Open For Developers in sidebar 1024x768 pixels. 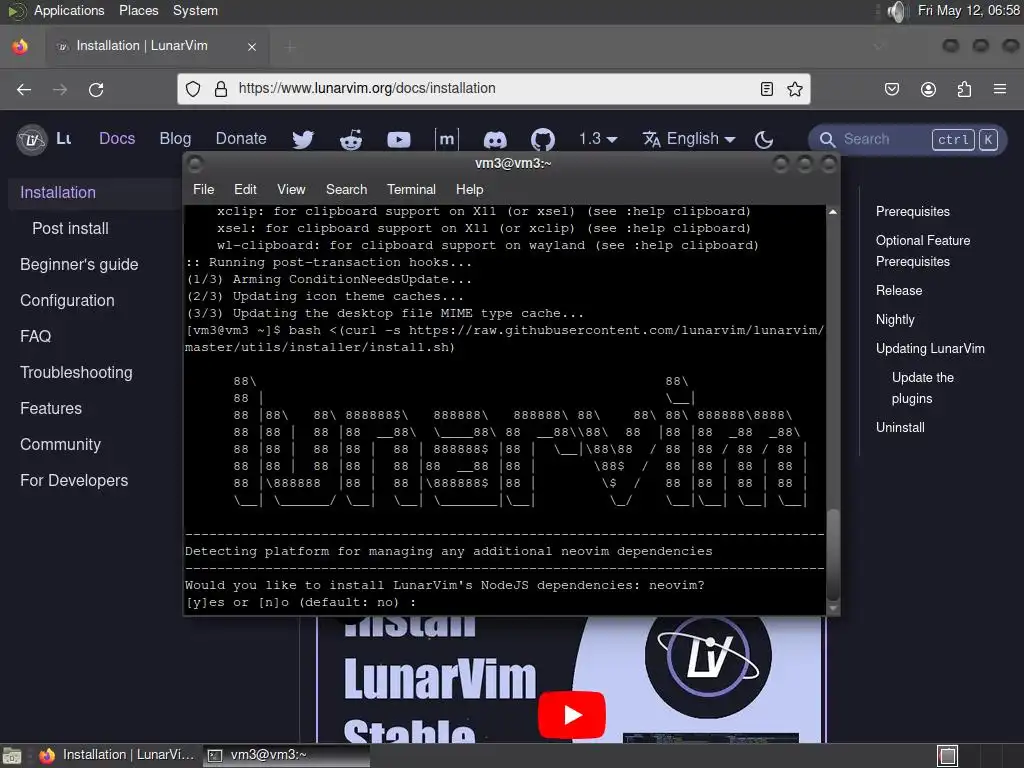[74, 480]
